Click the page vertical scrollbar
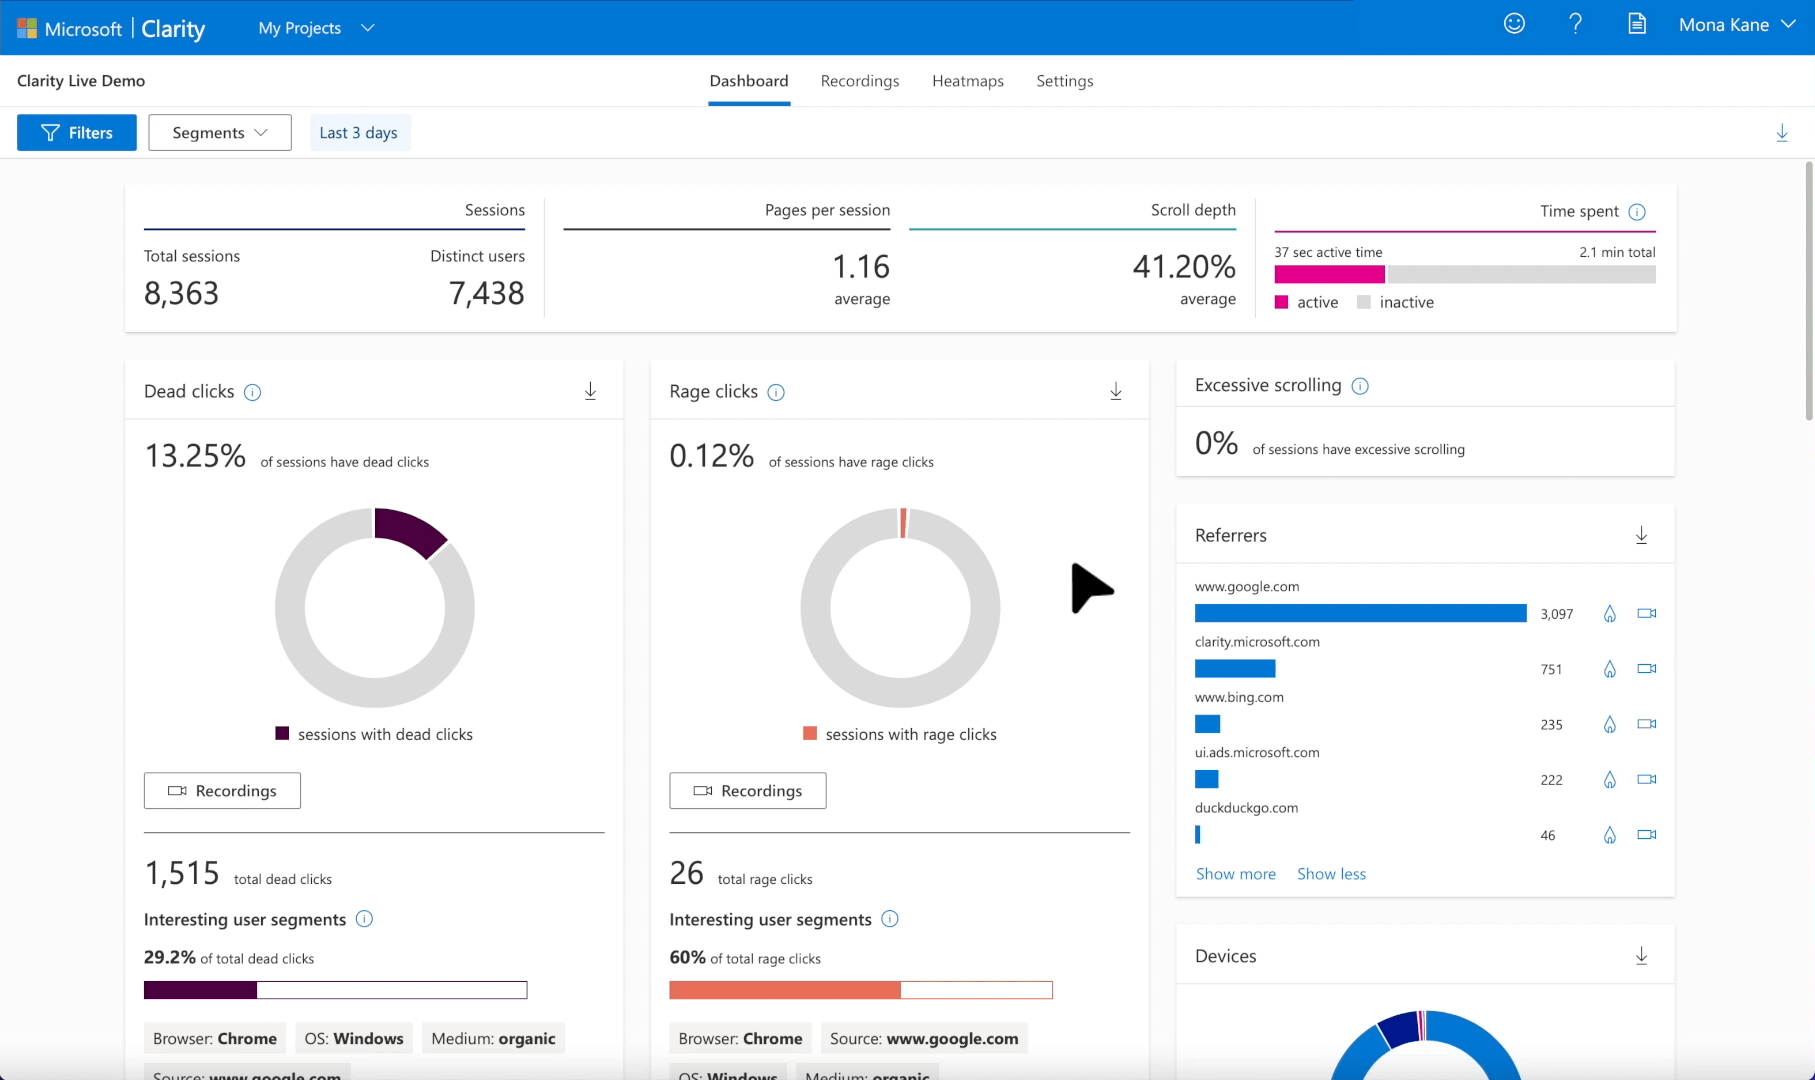 click(x=1808, y=290)
